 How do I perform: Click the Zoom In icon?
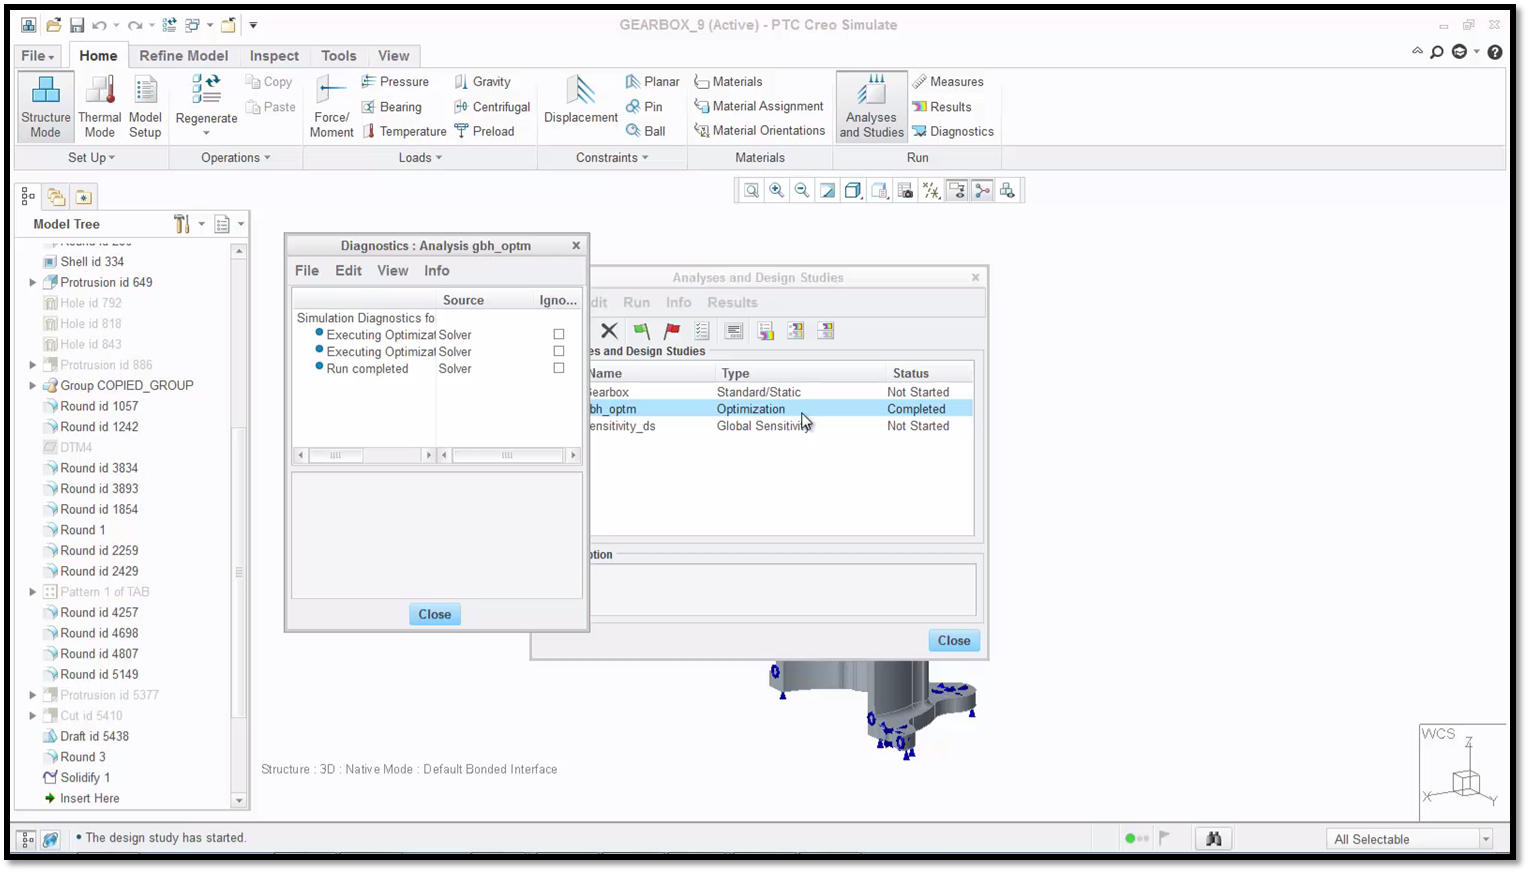click(x=777, y=191)
